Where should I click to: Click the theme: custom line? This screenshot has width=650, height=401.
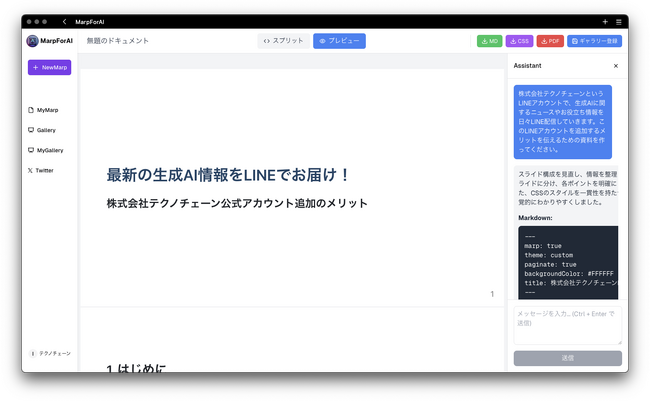(548, 255)
